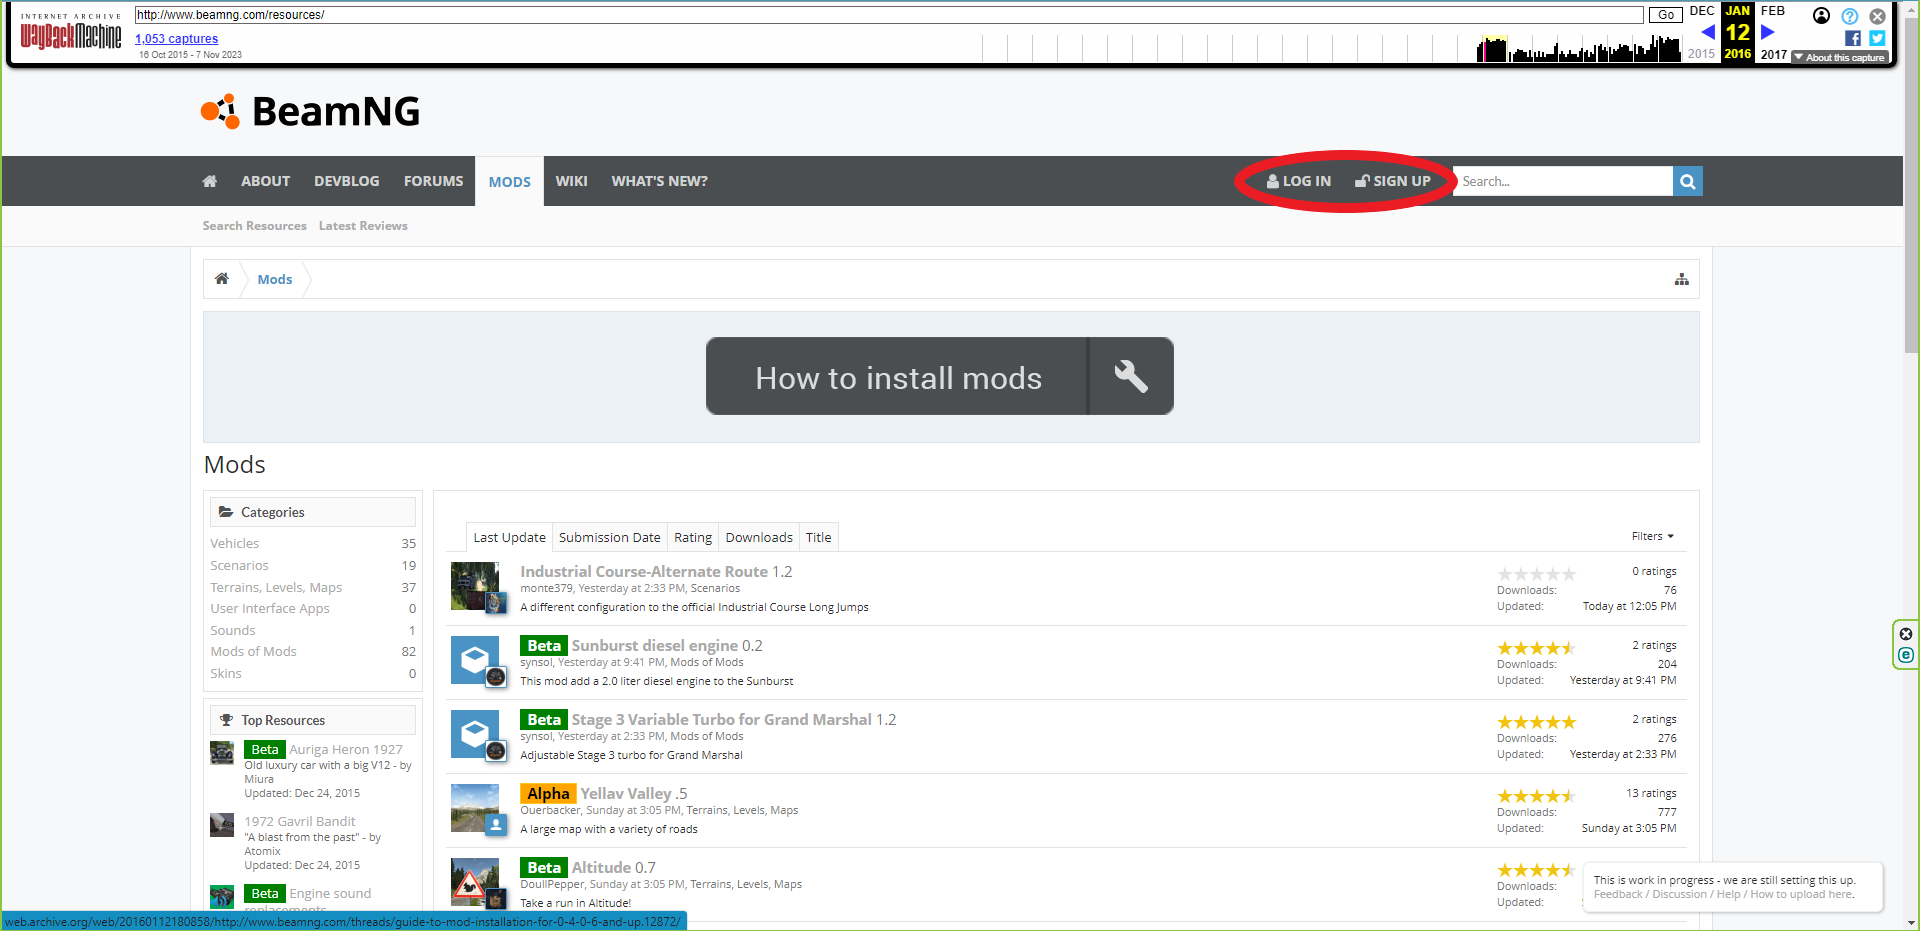
Task: Open Sunburst diesel engine resource icon
Action: pyautogui.click(x=475, y=660)
